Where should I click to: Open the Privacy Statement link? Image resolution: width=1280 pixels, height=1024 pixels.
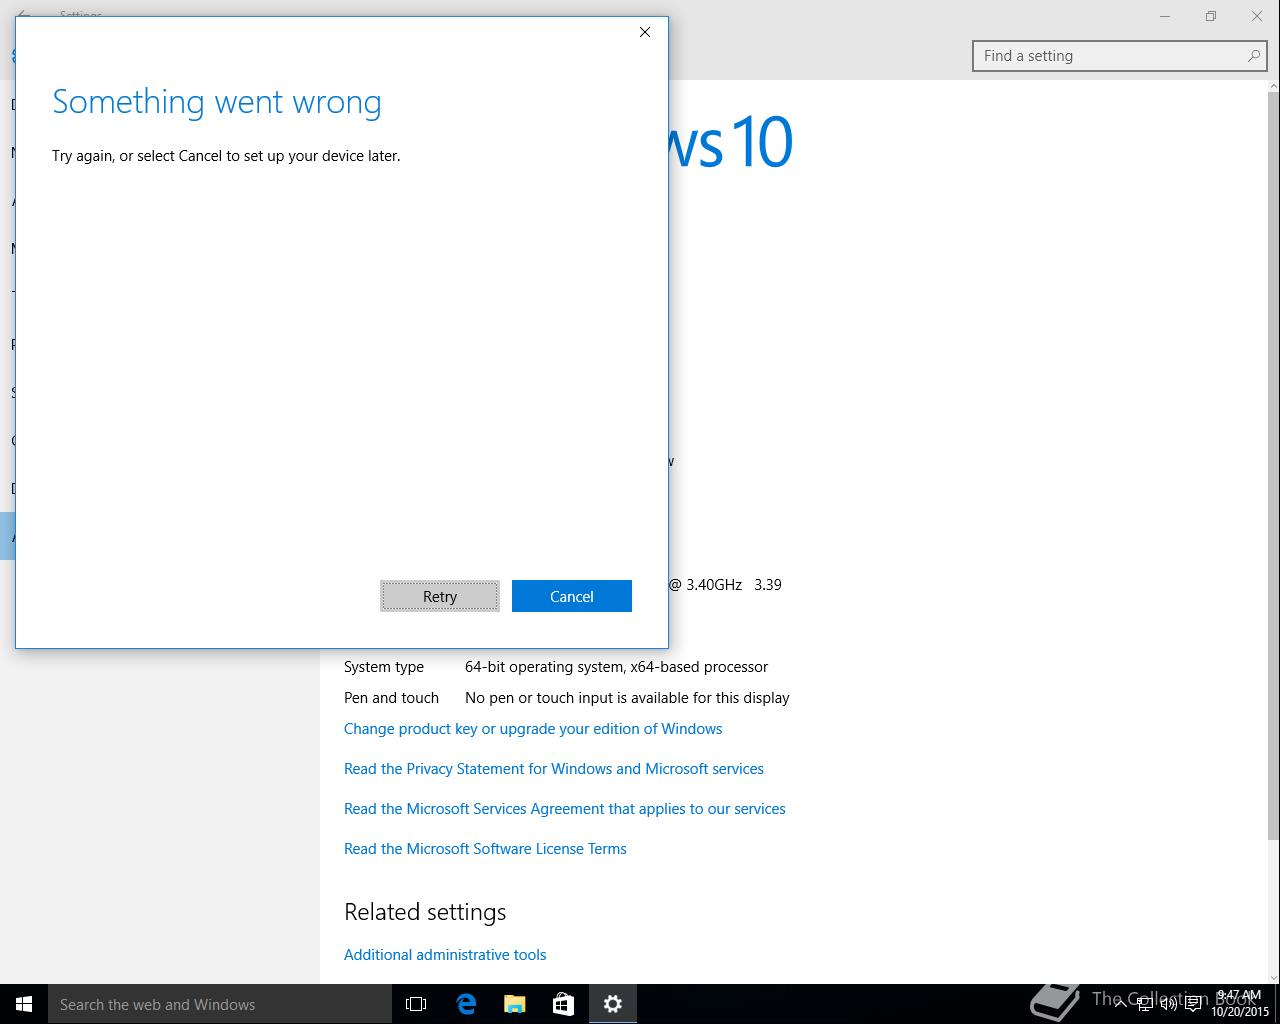[x=554, y=769]
